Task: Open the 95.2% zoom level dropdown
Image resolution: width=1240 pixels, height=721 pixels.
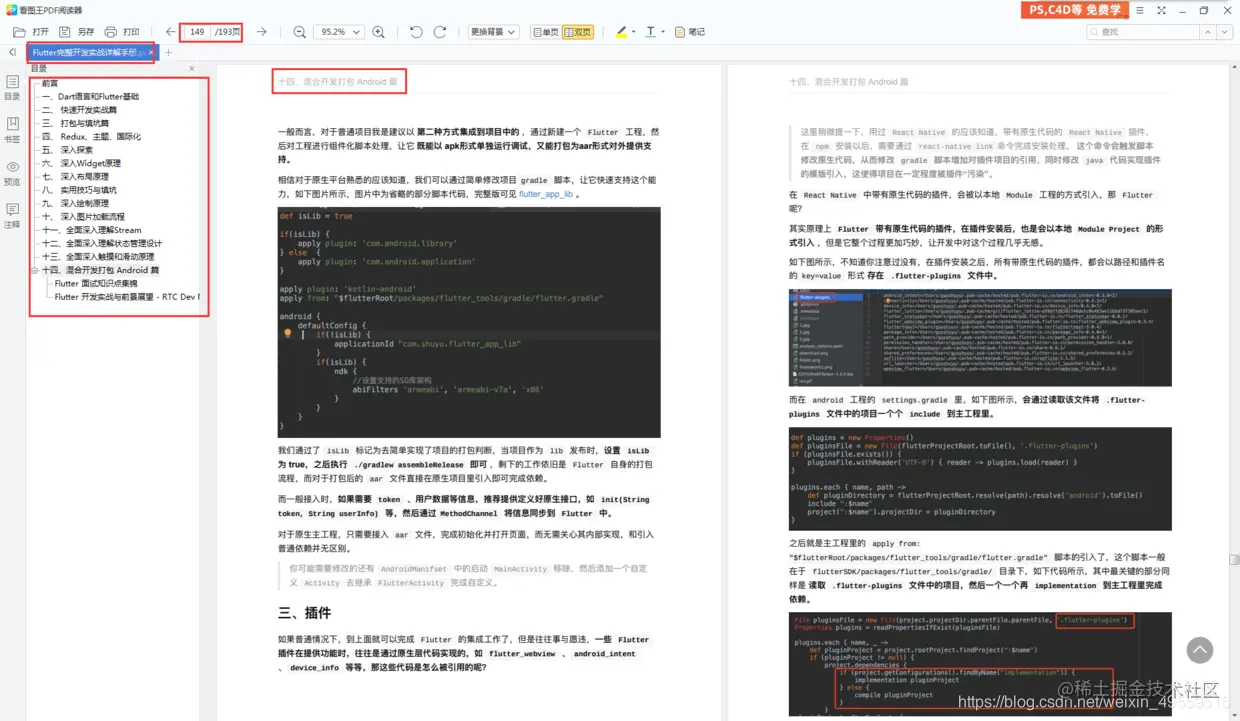Action: 338,32
